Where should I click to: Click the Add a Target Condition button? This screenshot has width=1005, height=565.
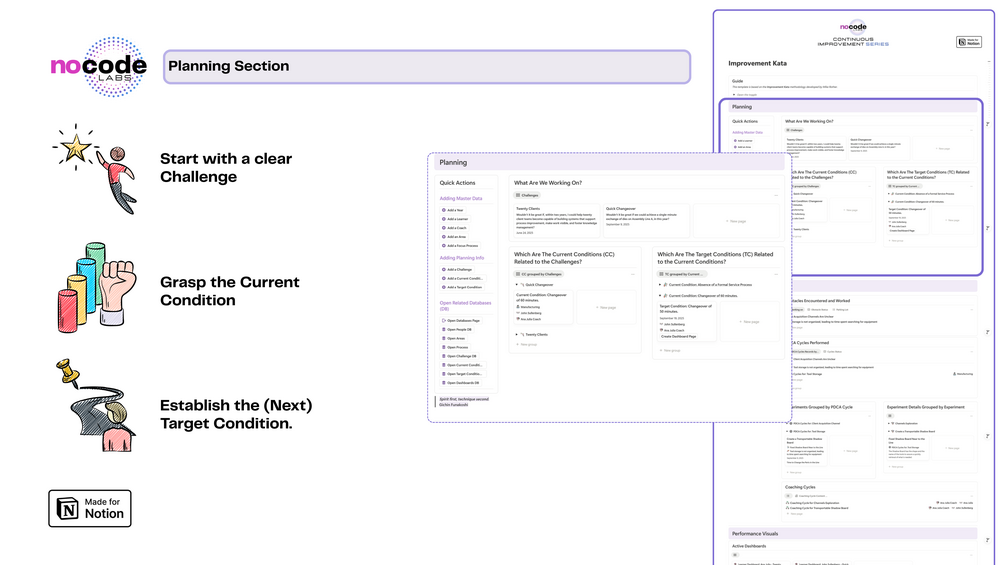coord(462,288)
